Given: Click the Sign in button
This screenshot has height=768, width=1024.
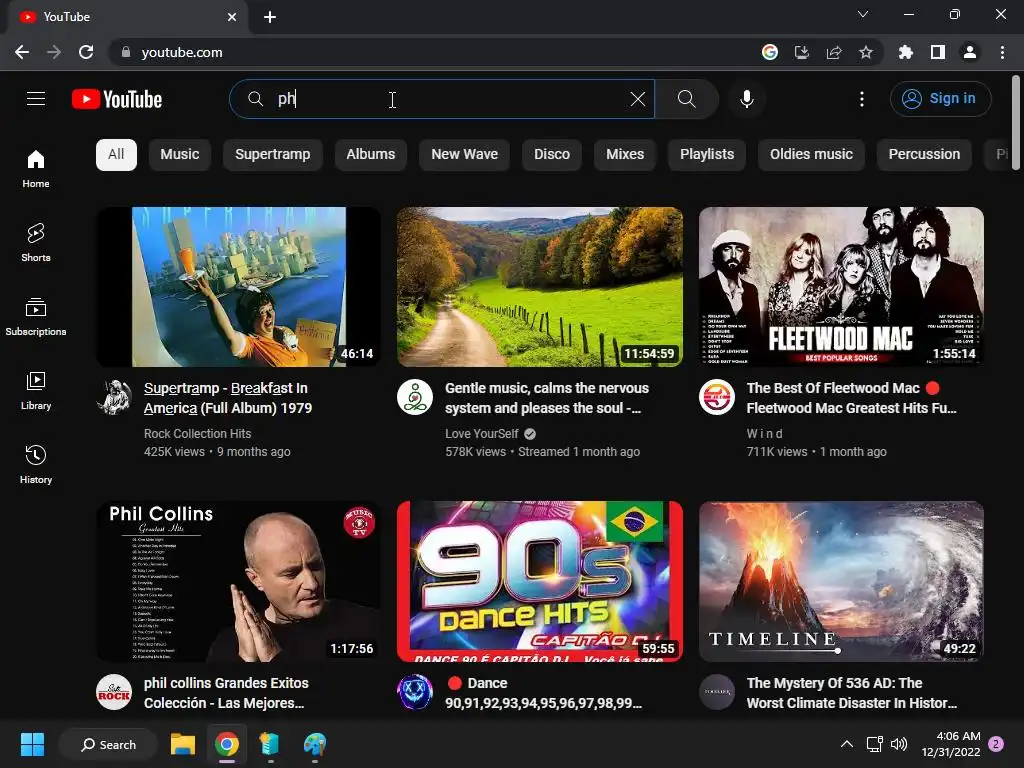Looking at the screenshot, I should coord(940,99).
